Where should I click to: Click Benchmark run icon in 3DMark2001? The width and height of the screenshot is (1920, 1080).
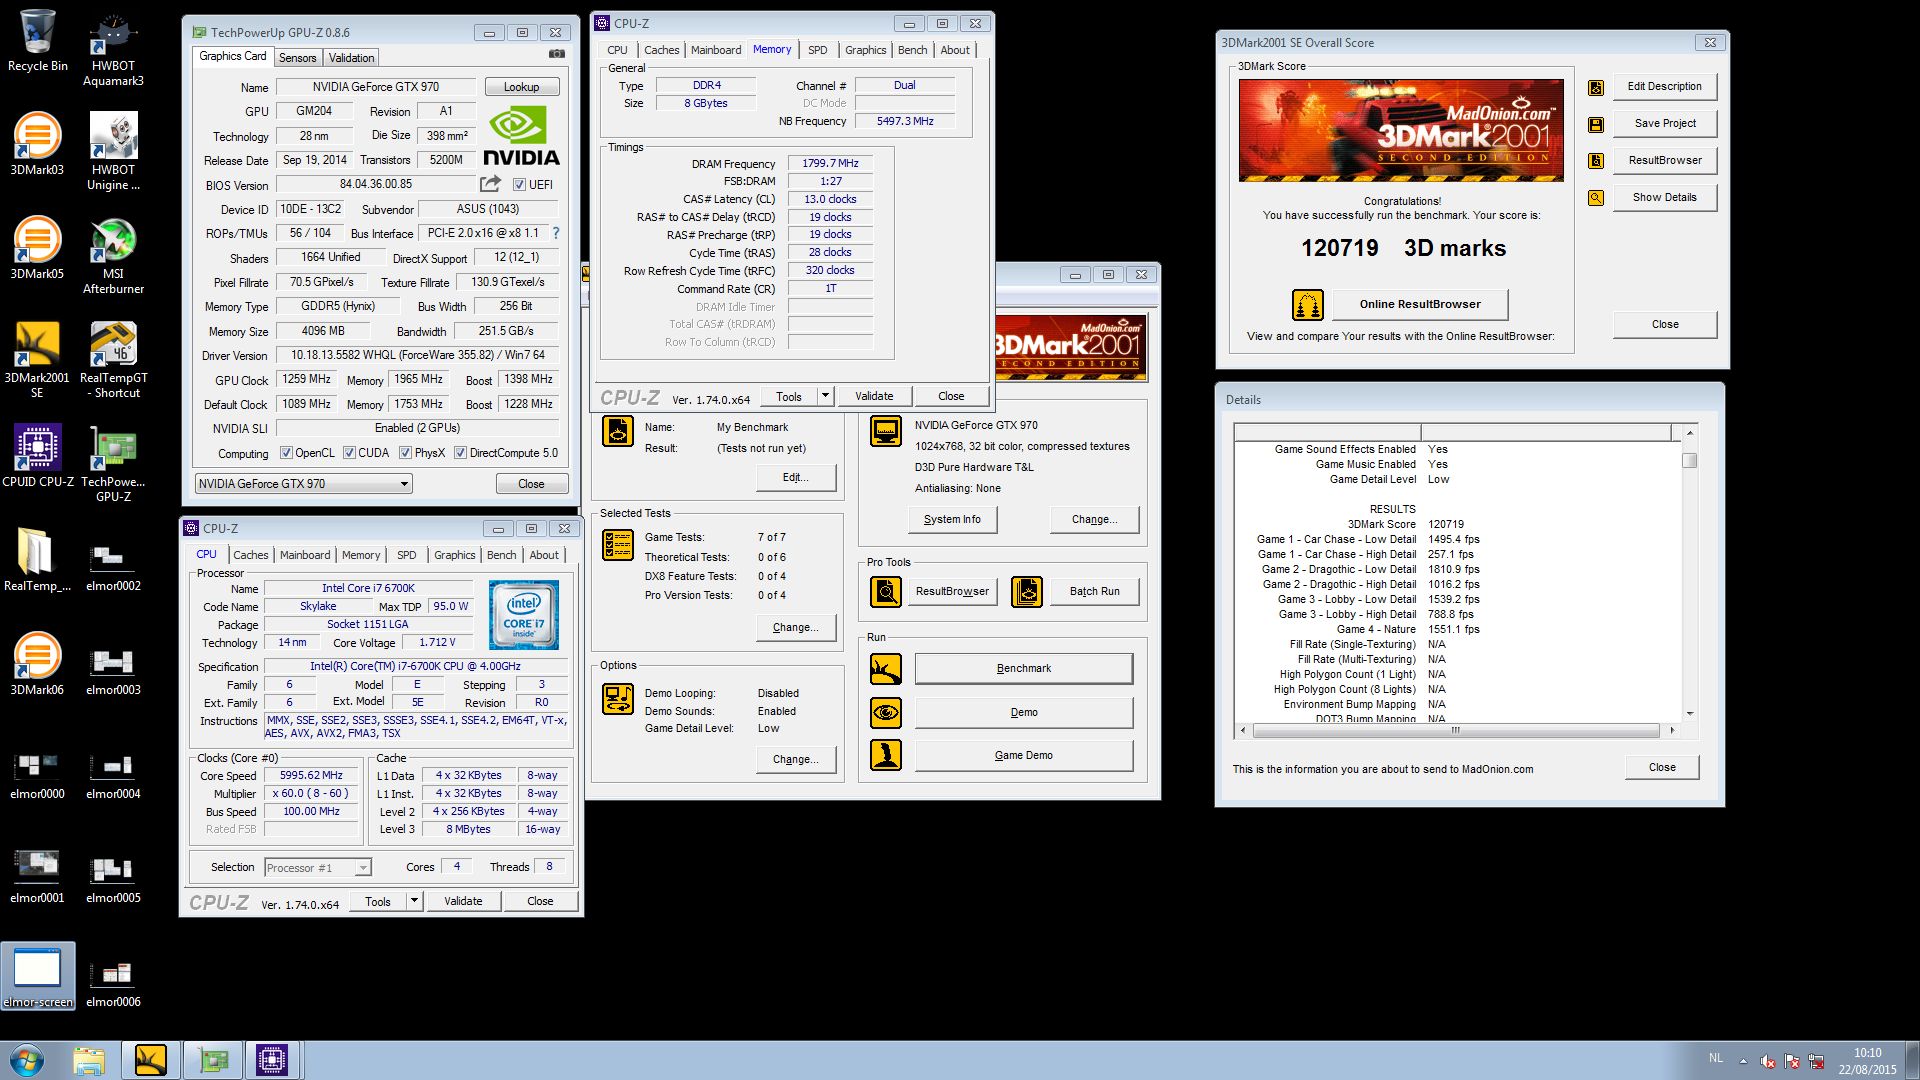coord(885,668)
